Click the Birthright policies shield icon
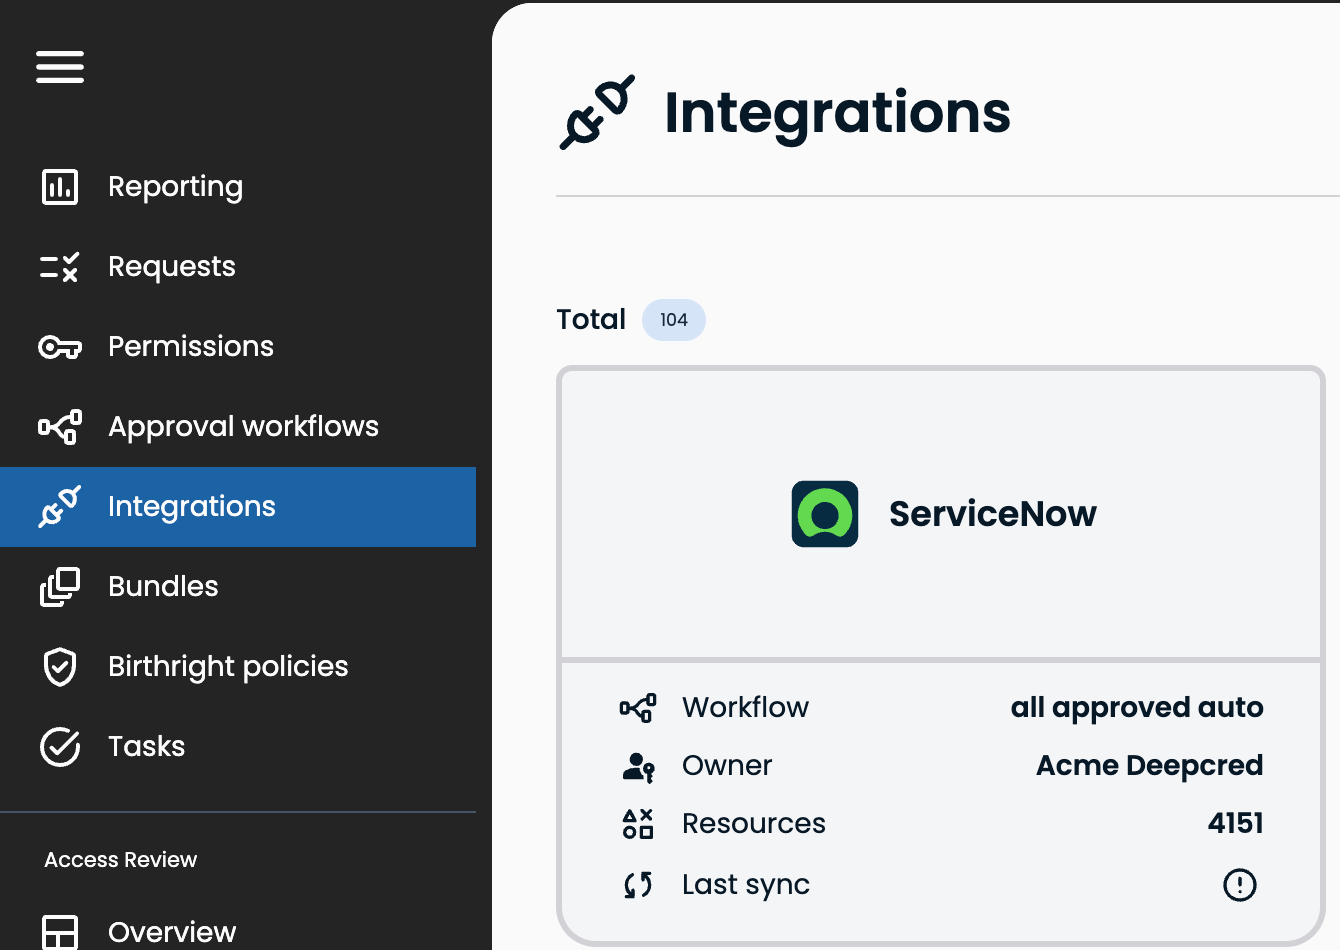Image resolution: width=1340 pixels, height=950 pixels. (60, 667)
